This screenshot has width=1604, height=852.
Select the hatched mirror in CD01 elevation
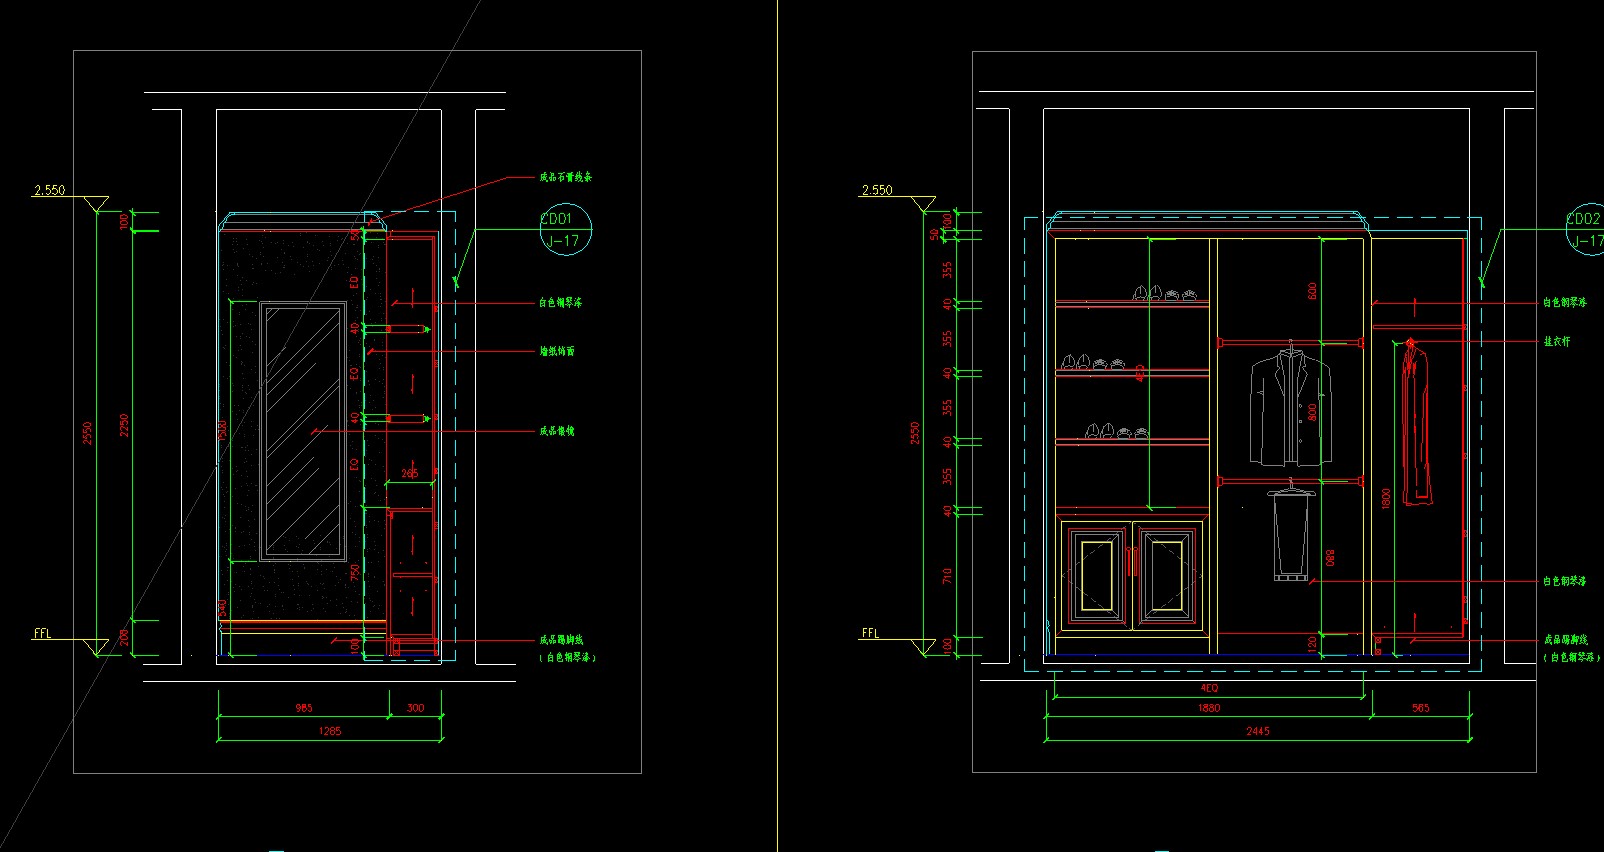[303, 431]
